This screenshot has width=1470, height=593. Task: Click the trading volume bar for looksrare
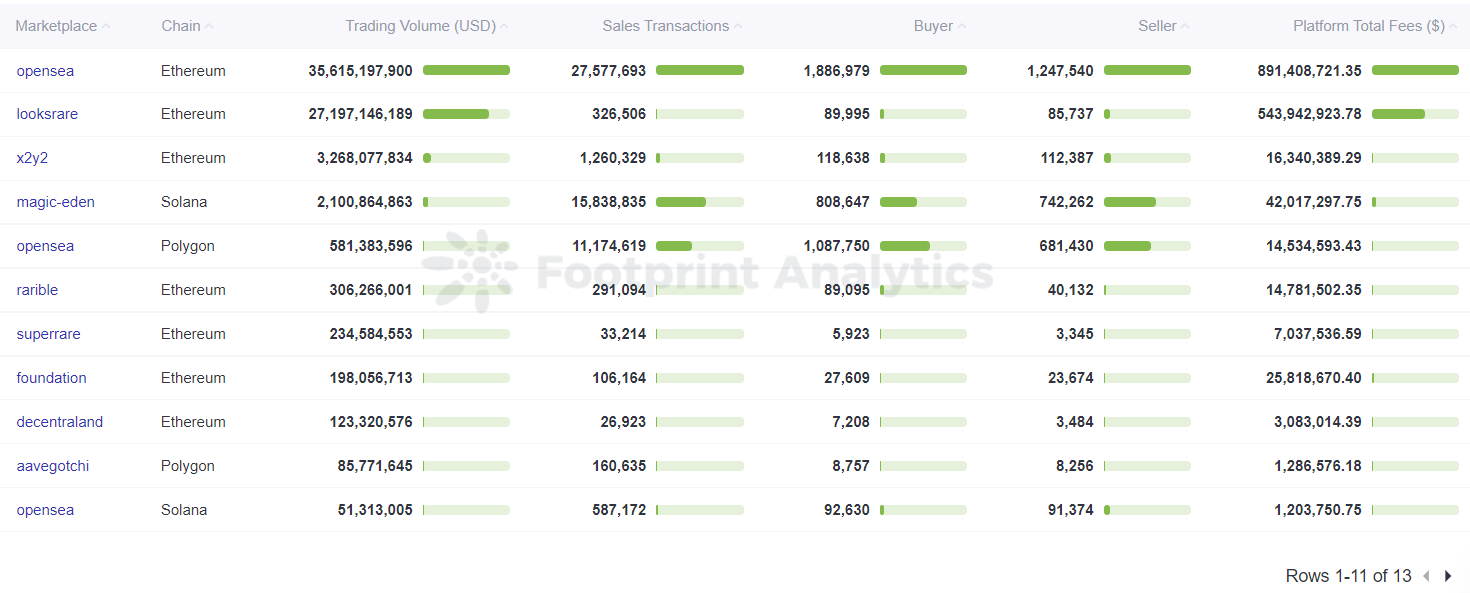click(466, 114)
